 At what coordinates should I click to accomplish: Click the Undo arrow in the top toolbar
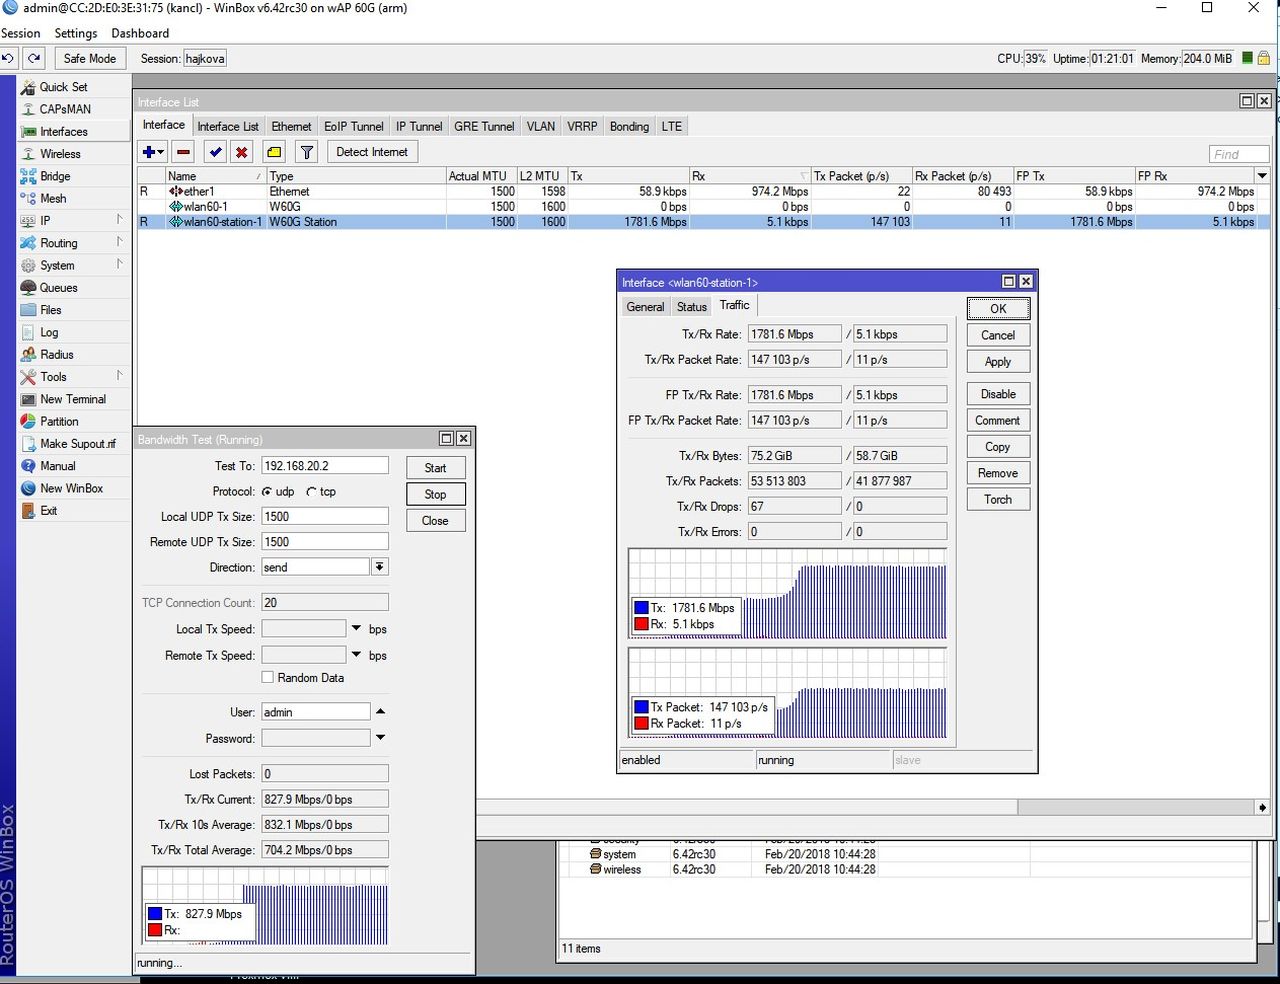(8, 58)
